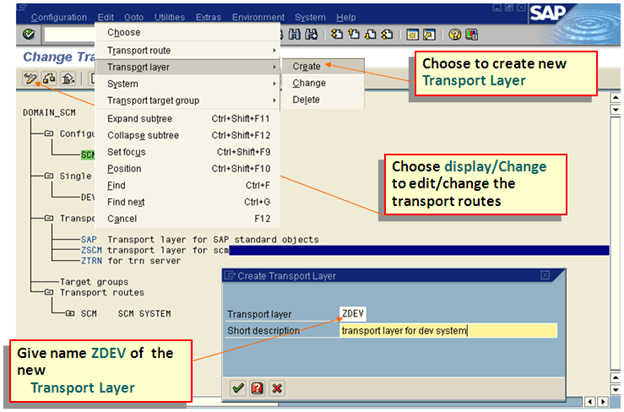Click the green Enter checkmark in toolbar
624x412 pixels.
click(29, 34)
